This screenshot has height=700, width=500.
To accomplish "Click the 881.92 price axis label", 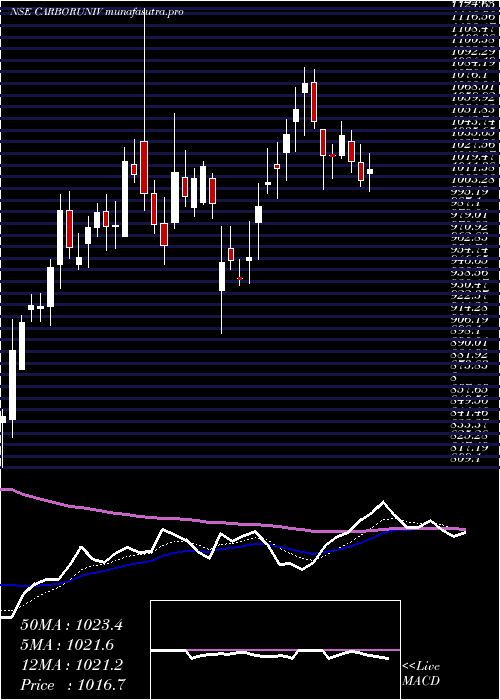I will tap(470, 355).
